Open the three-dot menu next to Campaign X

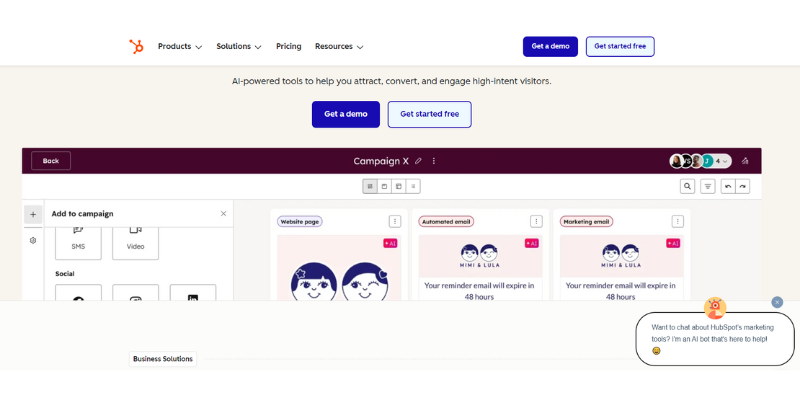coord(434,161)
